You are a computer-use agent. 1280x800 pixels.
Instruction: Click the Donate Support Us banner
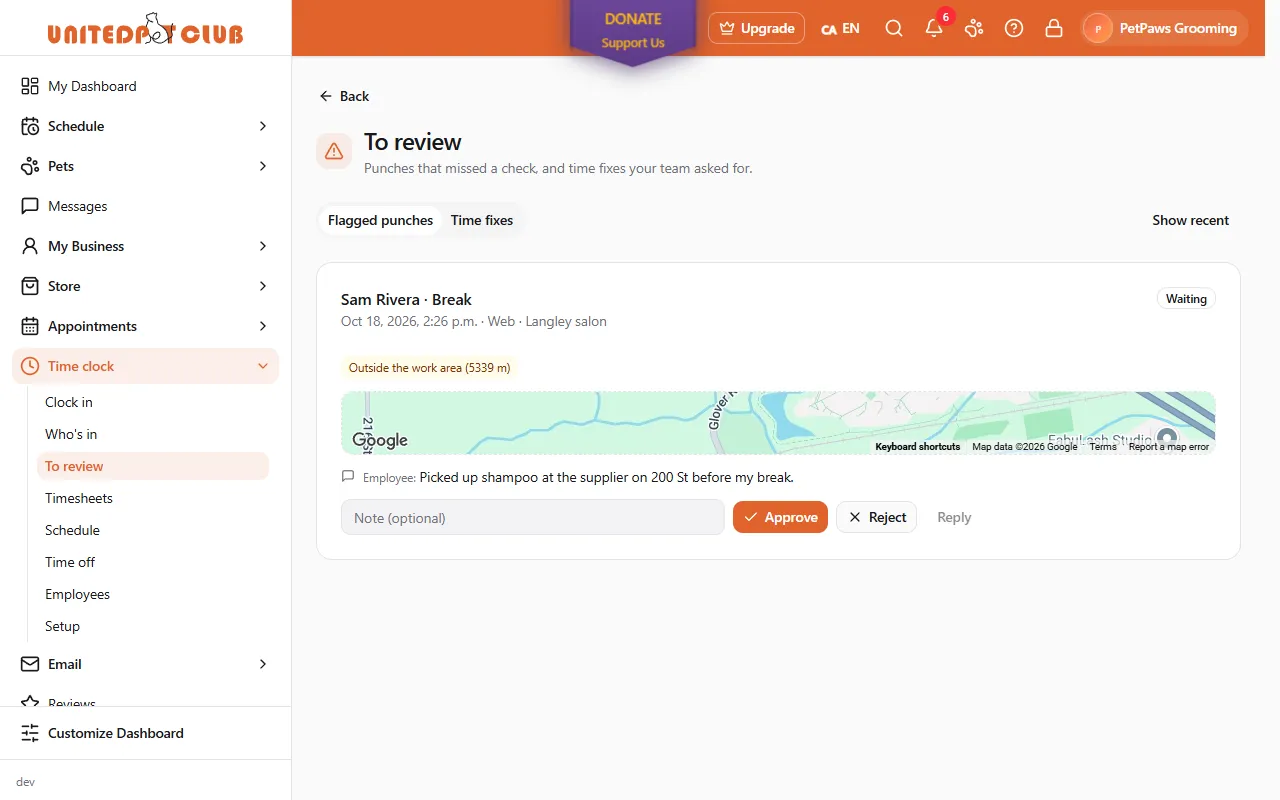pos(633,32)
